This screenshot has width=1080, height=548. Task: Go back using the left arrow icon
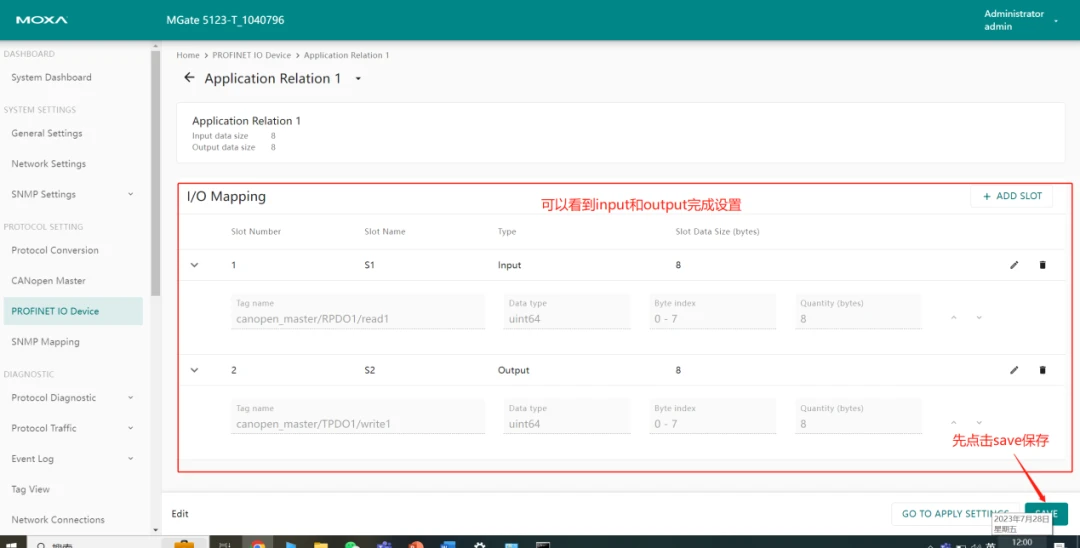(x=189, y=78)
